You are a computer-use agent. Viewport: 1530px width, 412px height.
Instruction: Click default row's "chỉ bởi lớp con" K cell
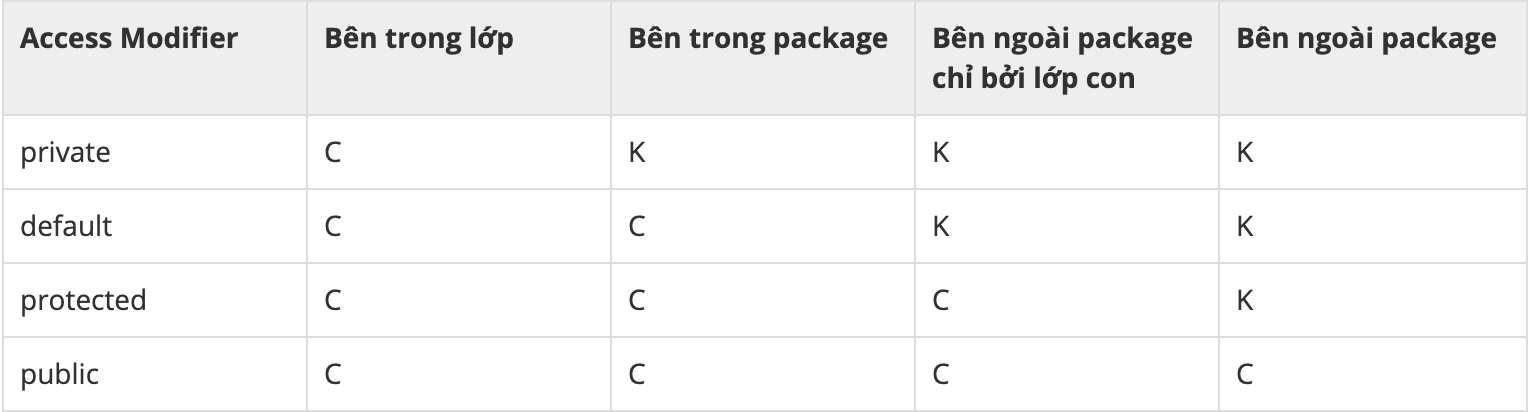(941, 227)
